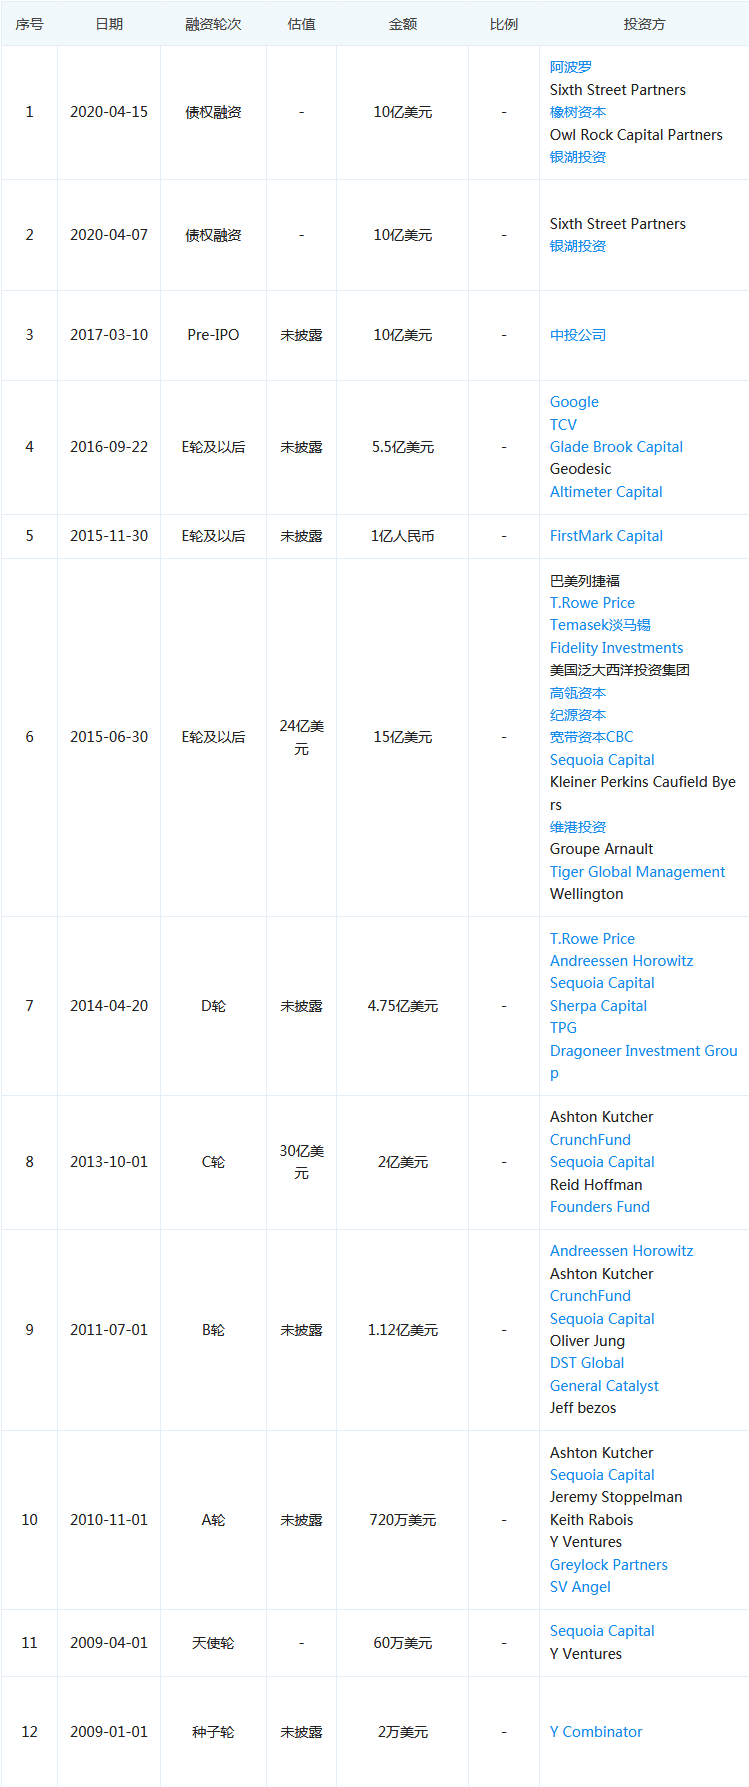Screen dimensions: 749x1787
Task: Select the 24亿美元 valuation cell
Action: coord(301,737)
